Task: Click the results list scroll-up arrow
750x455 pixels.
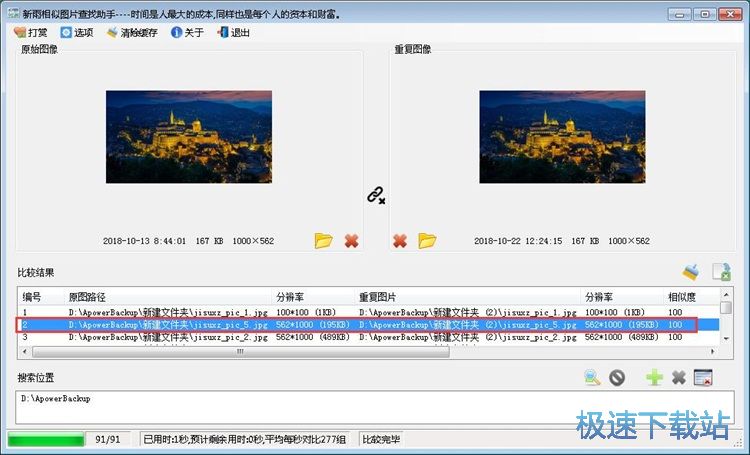Action: 726,295
